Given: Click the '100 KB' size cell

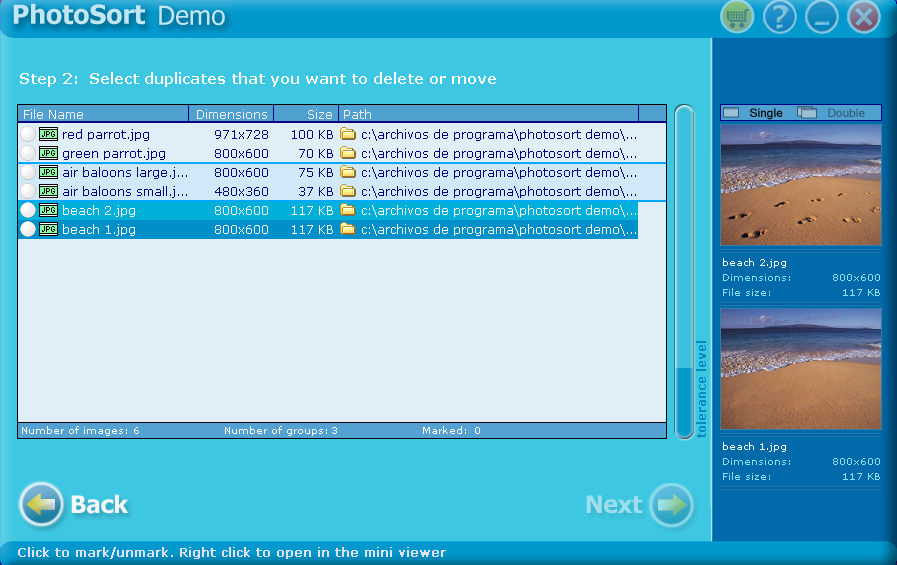Looking at the screenshot, I should 312,134.
